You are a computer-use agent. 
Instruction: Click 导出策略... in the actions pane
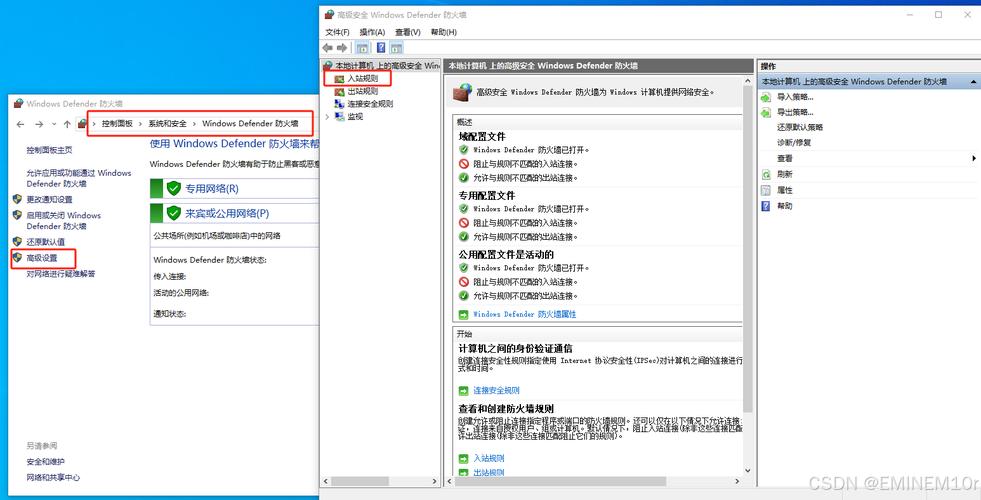(795, 112)
